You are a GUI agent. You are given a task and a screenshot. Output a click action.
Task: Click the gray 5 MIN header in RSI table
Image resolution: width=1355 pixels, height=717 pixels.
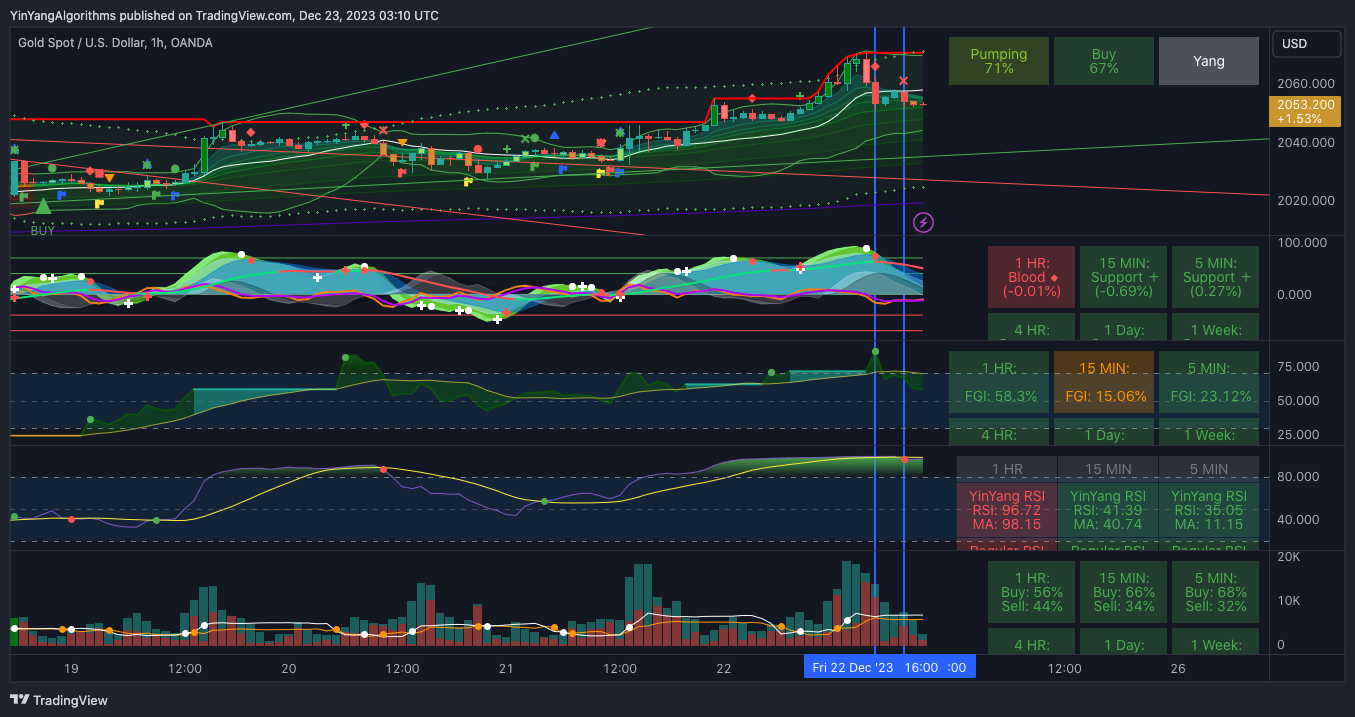point(1209,468)
